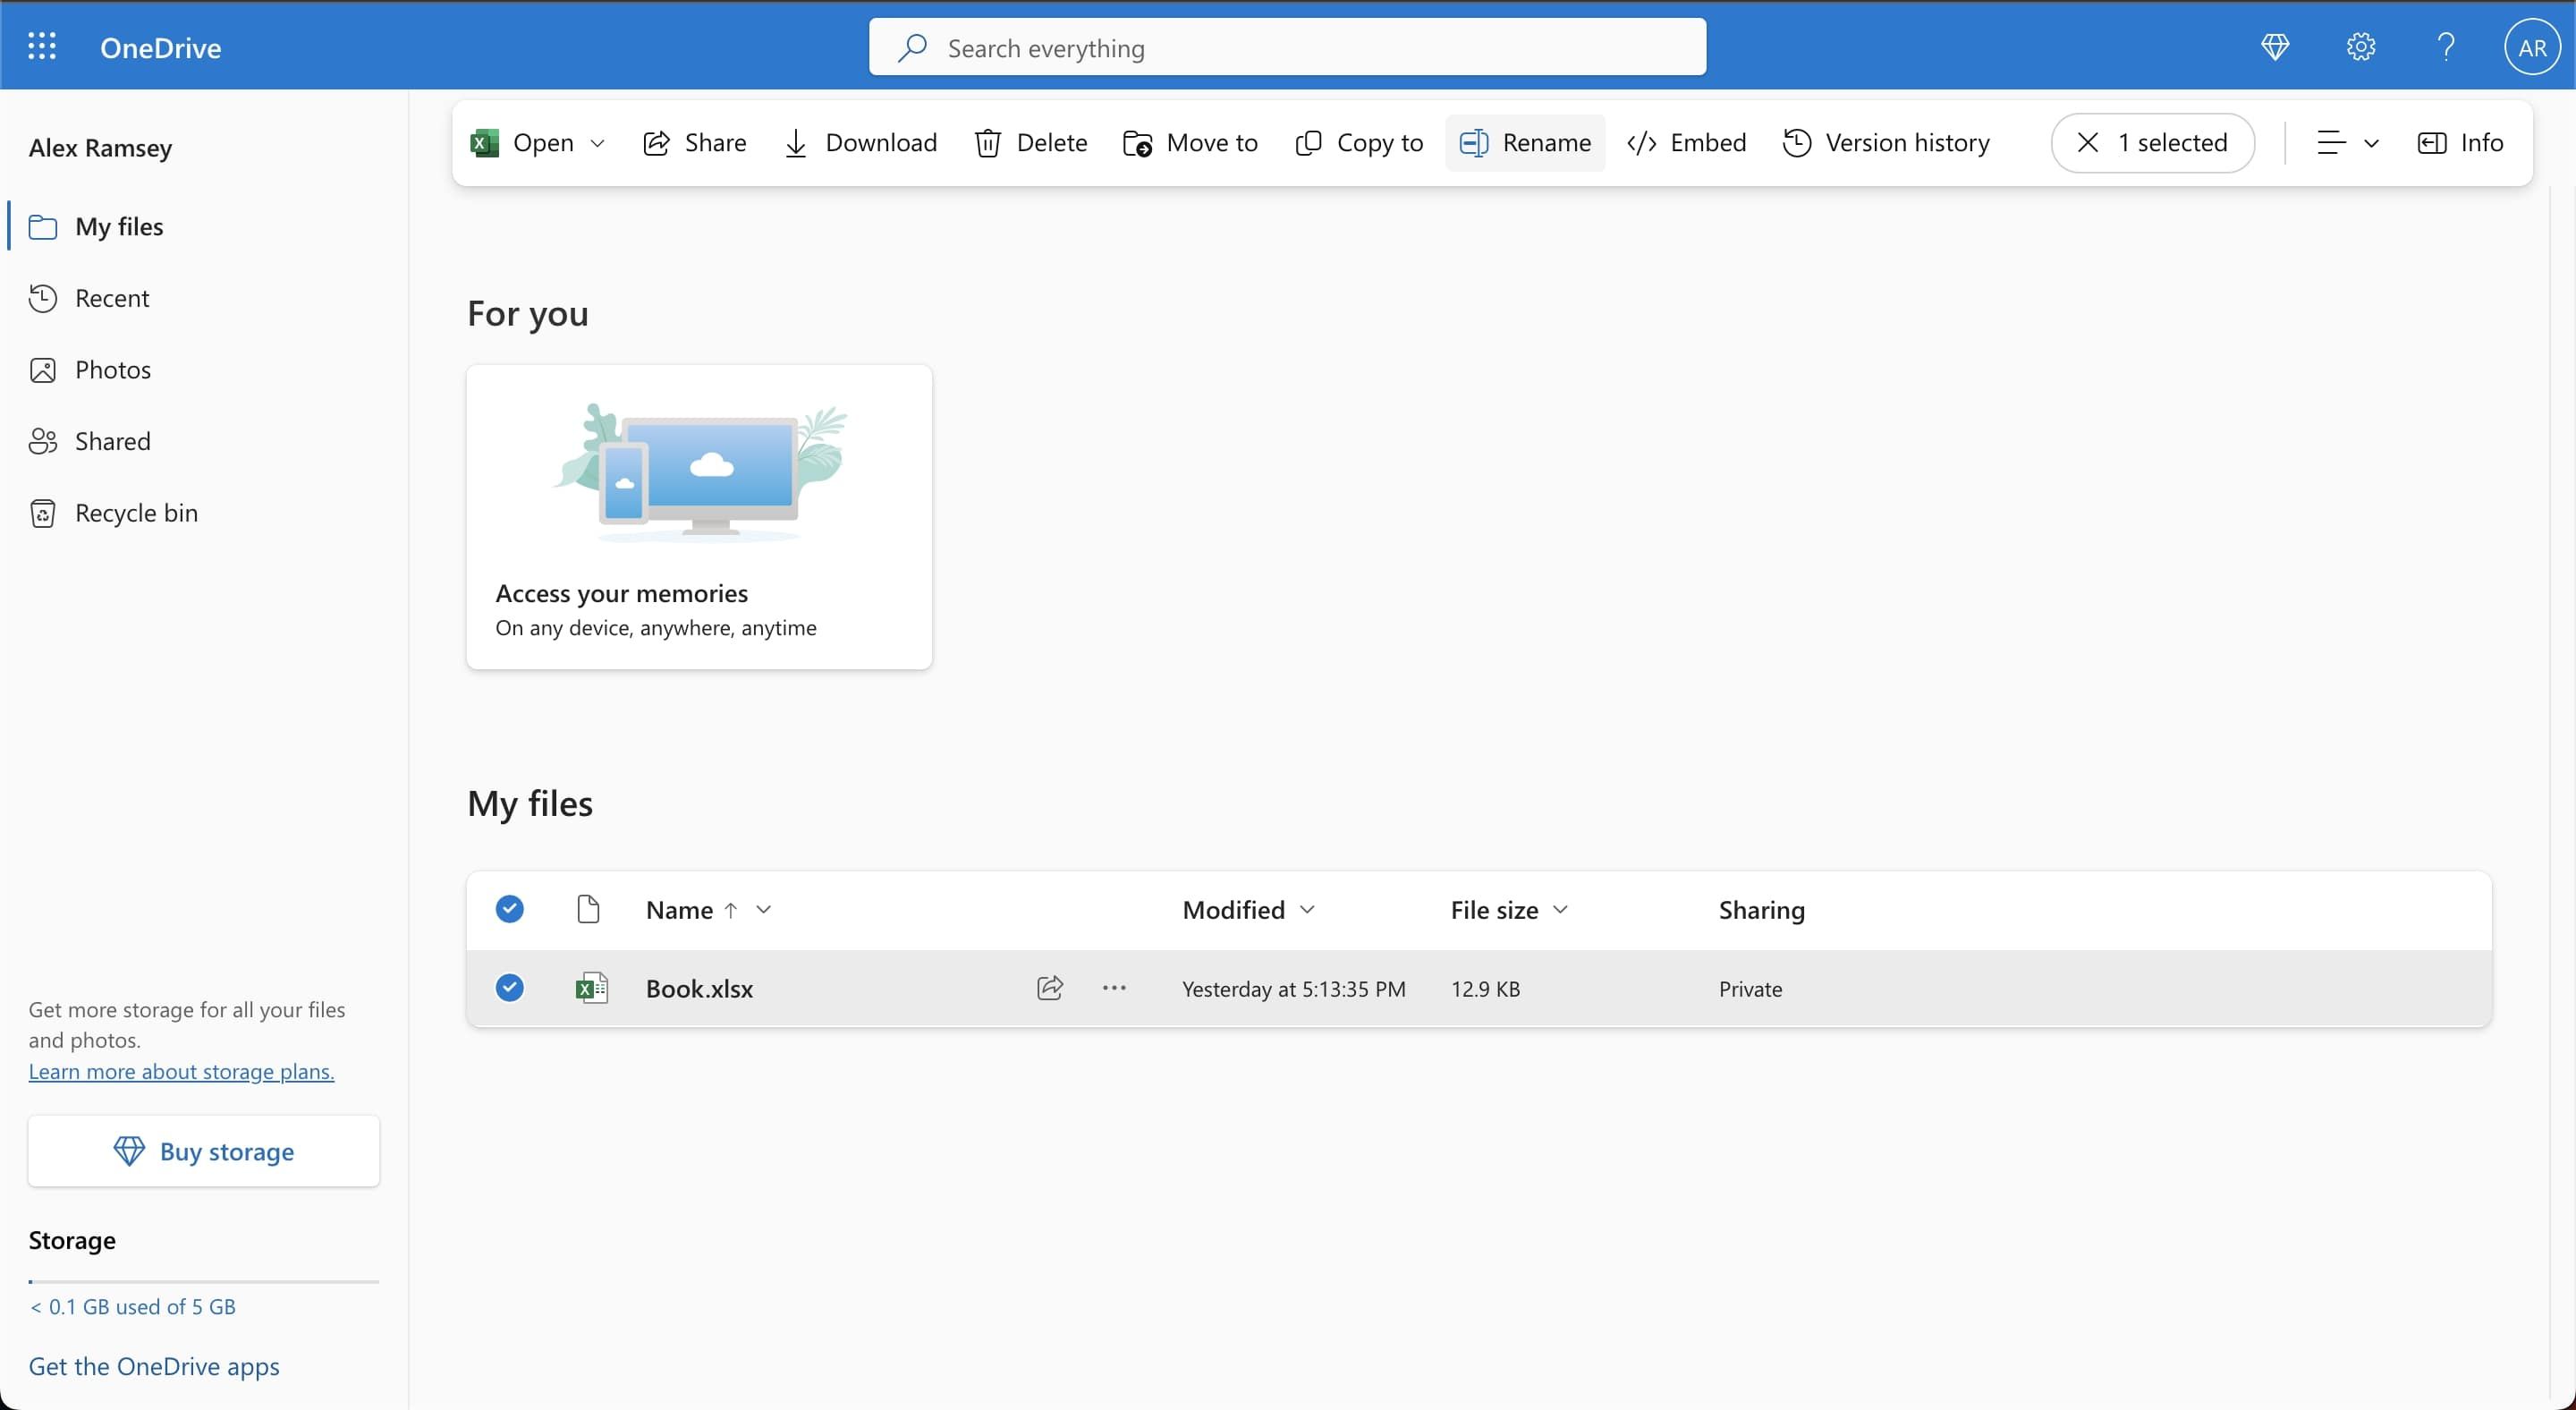This screenshot has height=1410, width=2576.
Task: Clear the selection with the 1 selected X
Action: pos(2088,142)
